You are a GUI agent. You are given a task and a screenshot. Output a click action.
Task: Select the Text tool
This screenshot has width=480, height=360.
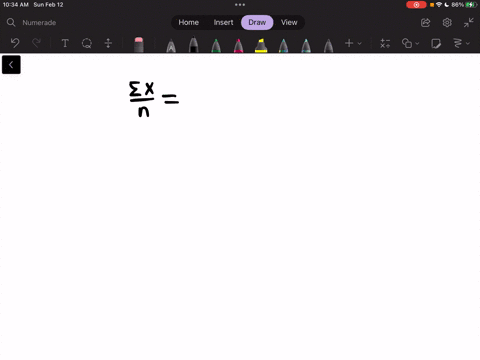[x=65, y=43]
